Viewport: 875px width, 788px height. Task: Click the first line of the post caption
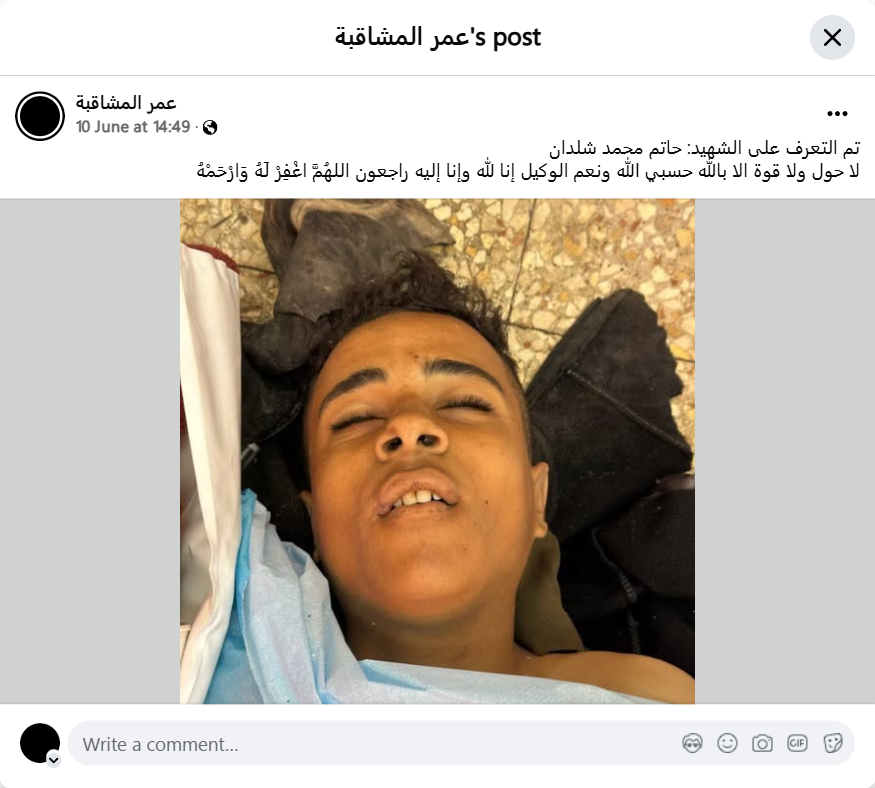click(704, 148)
